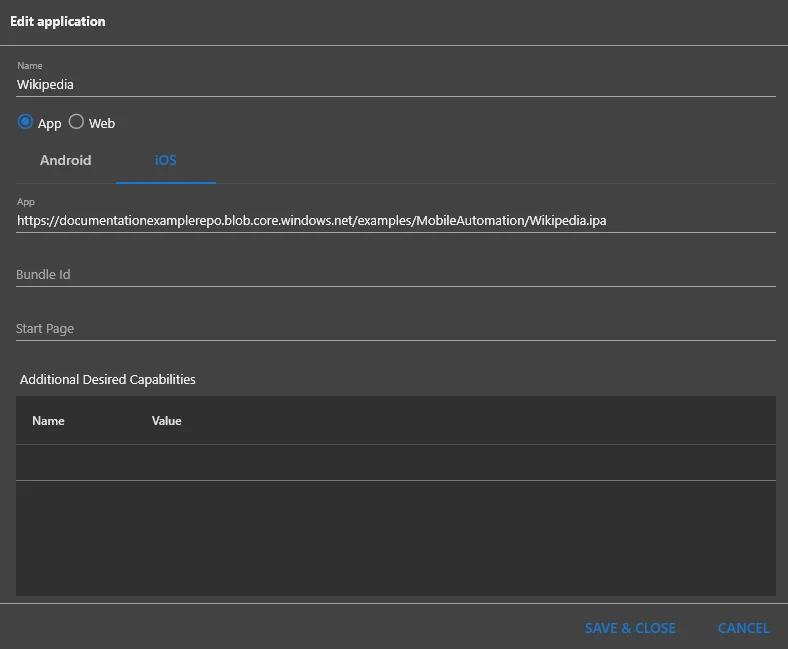The image size is (788, 649).
Task: Click the small Name label above Wikipedia
Action: tap(30, 66)
